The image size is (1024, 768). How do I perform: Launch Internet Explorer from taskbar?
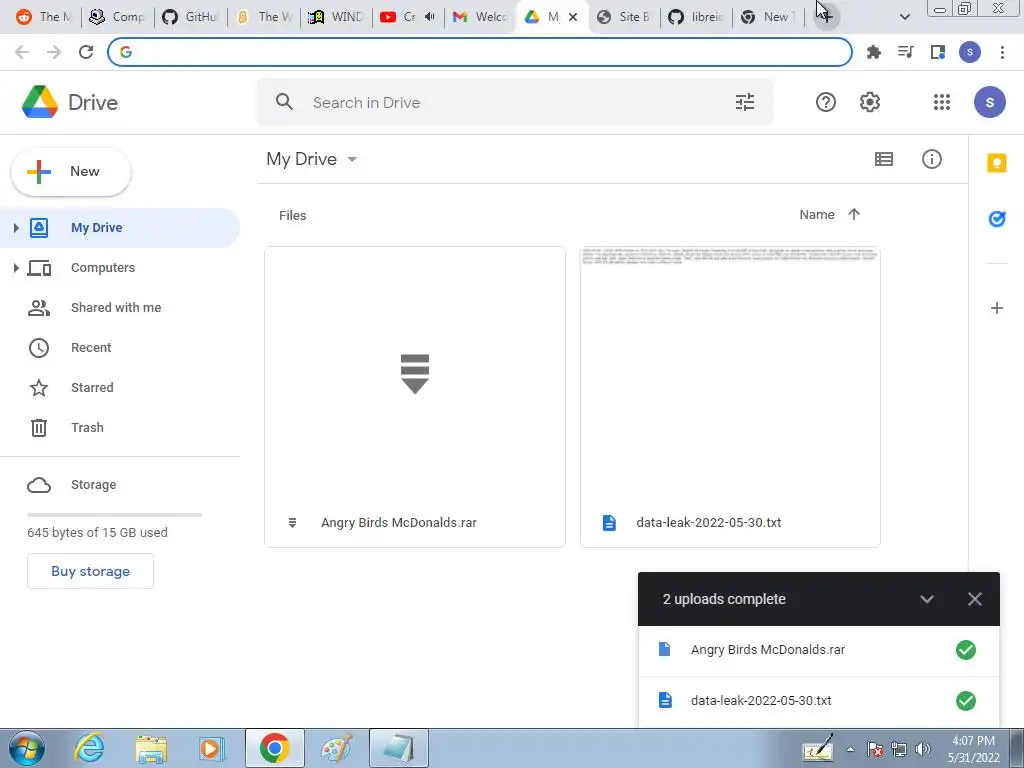[x=89, y=748]
